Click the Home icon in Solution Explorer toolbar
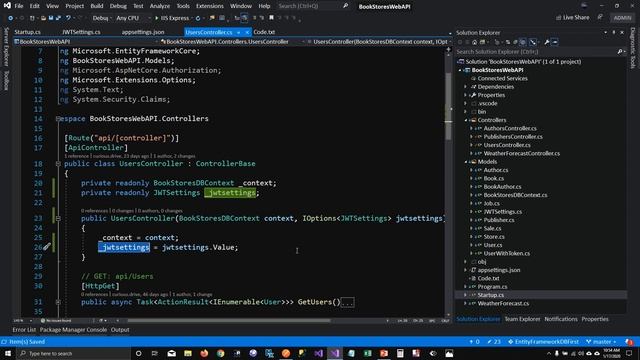This screenshot has height=360, width=640. [474, 42]
